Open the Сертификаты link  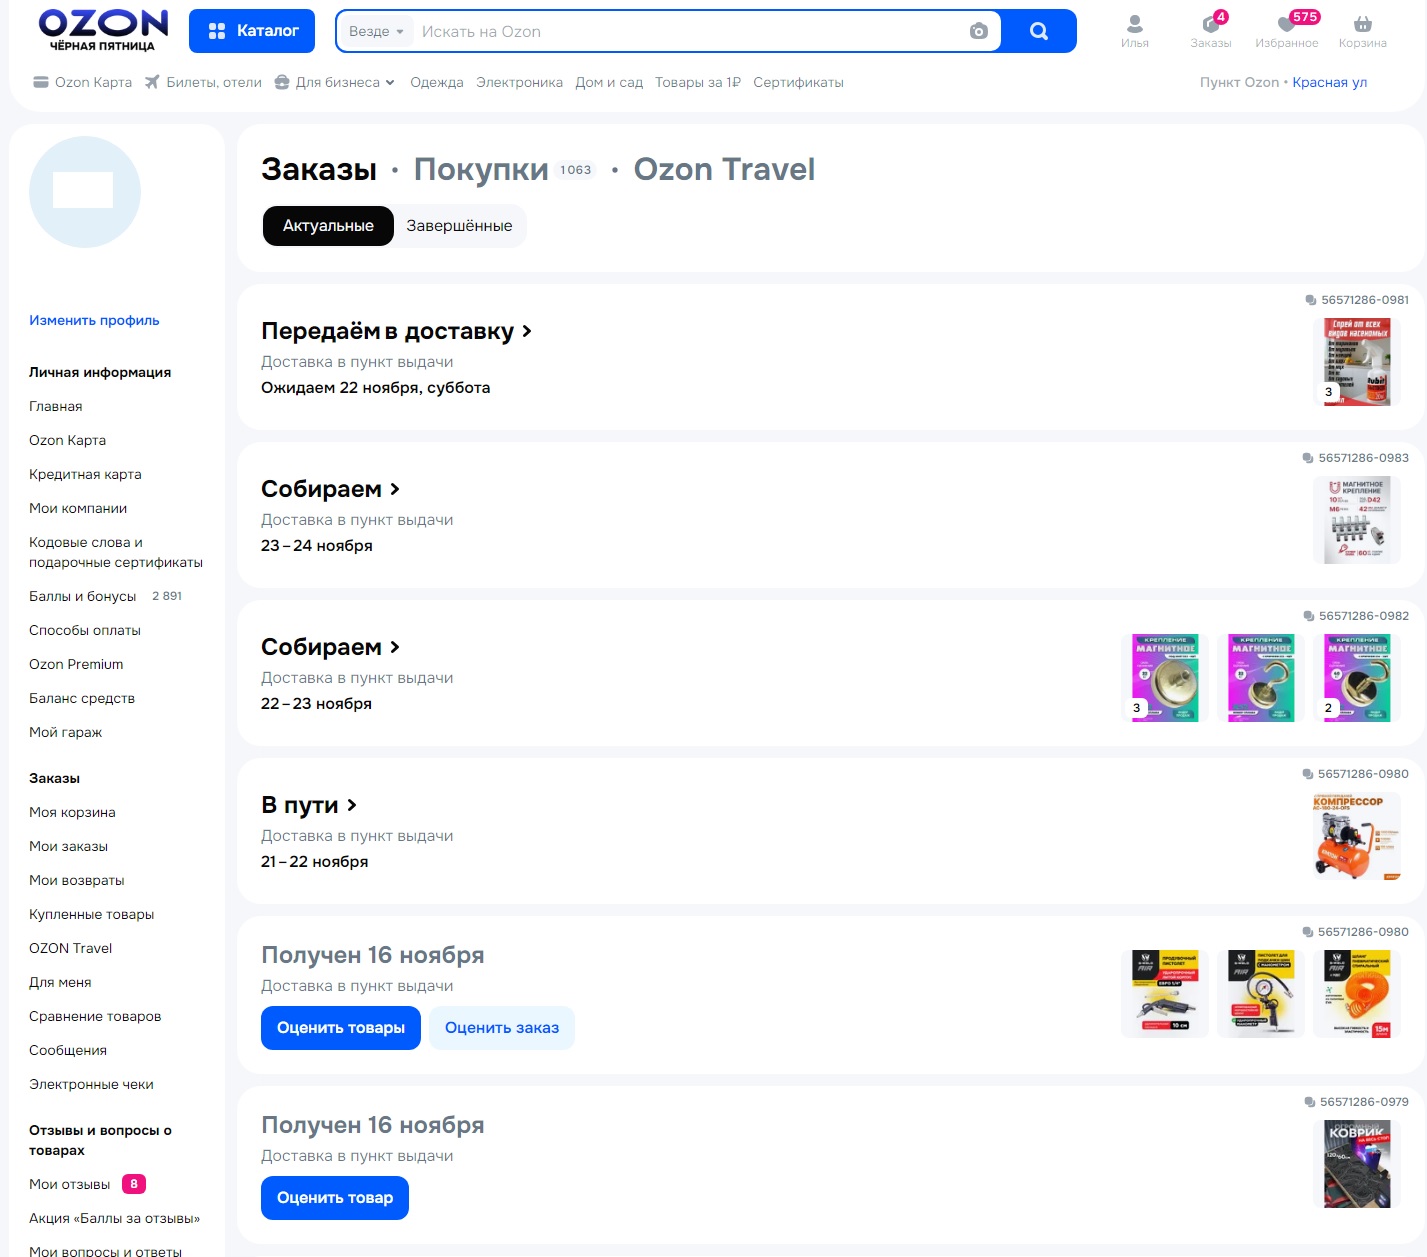[x=798, y=82]
